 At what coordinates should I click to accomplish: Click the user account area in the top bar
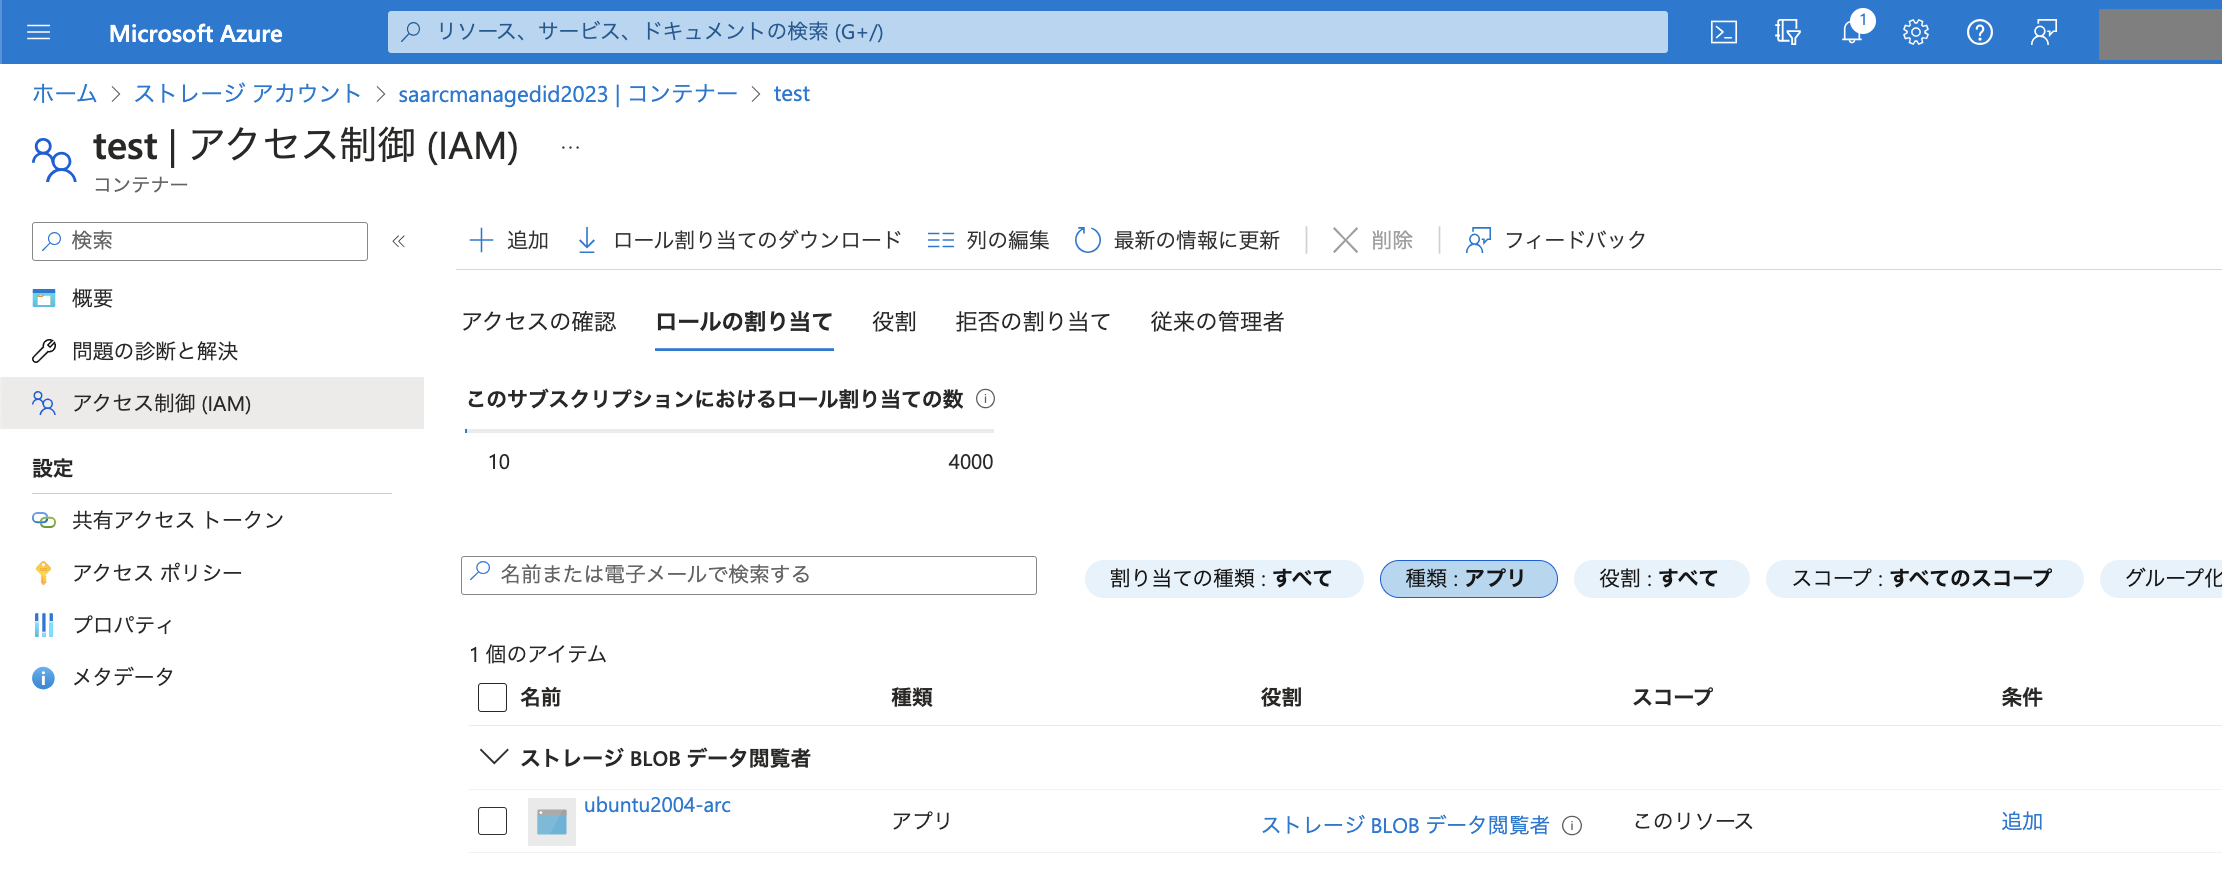[x=2160, y=34]
